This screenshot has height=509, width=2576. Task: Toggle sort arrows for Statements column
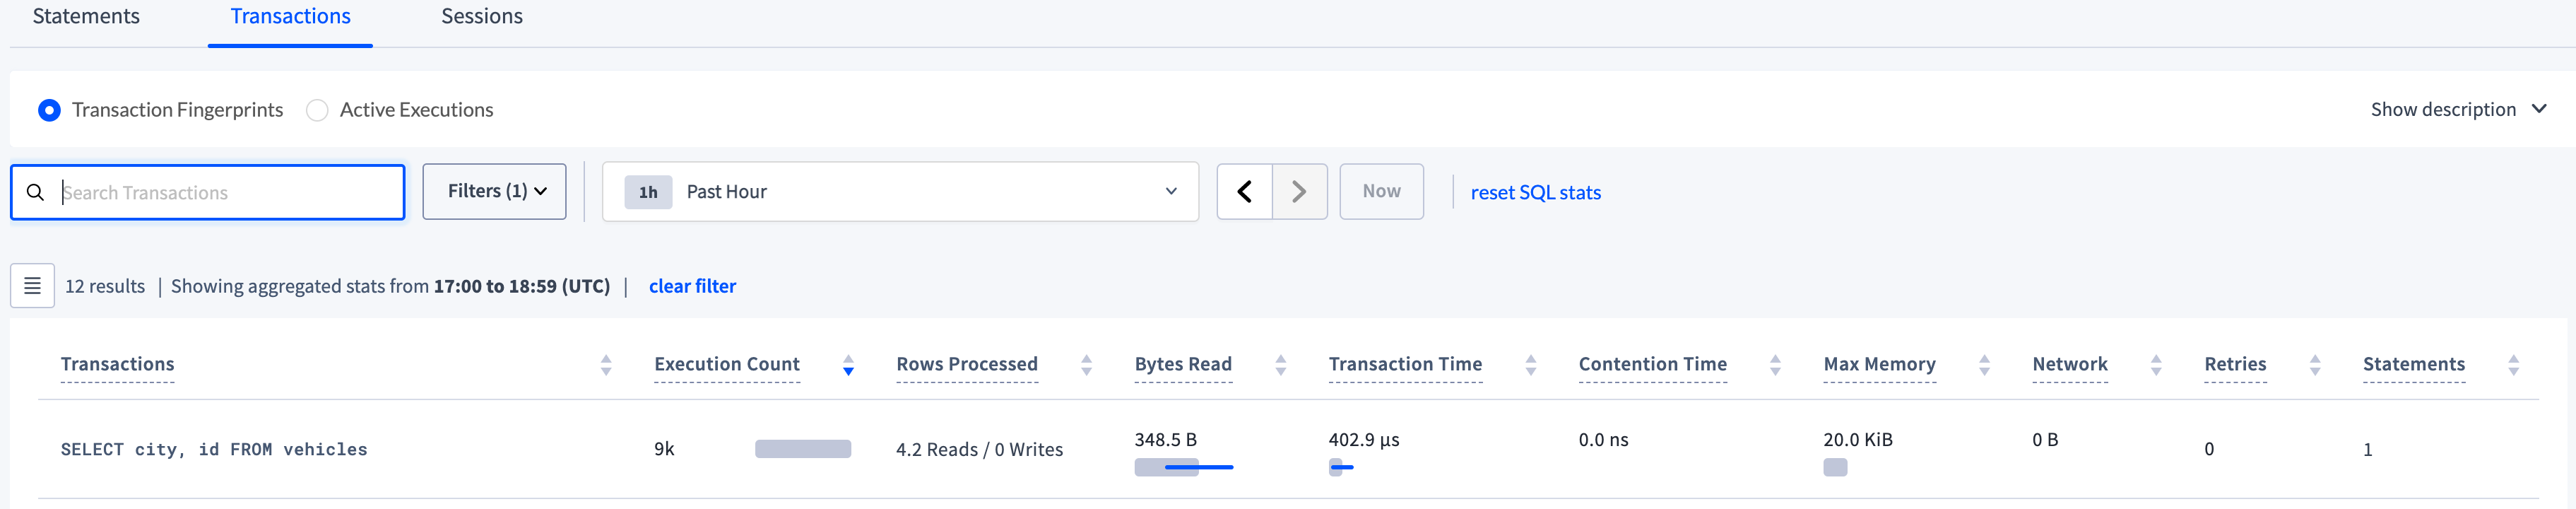click(2513, 365)
